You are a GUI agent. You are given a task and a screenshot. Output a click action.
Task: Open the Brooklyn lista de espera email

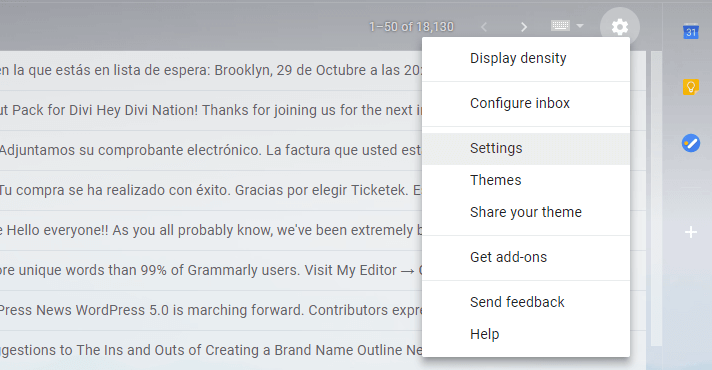coord(211,70)
